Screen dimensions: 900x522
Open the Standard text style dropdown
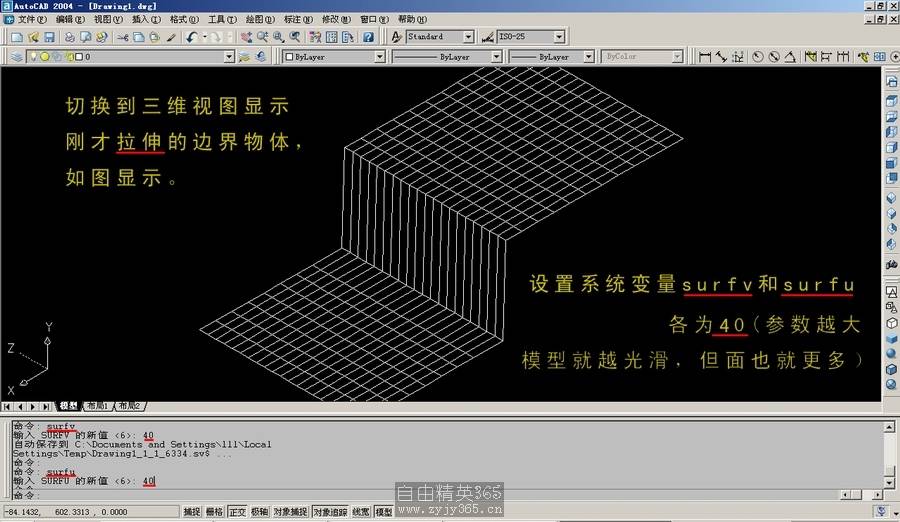pyautogui.click(x=468, y=37)
